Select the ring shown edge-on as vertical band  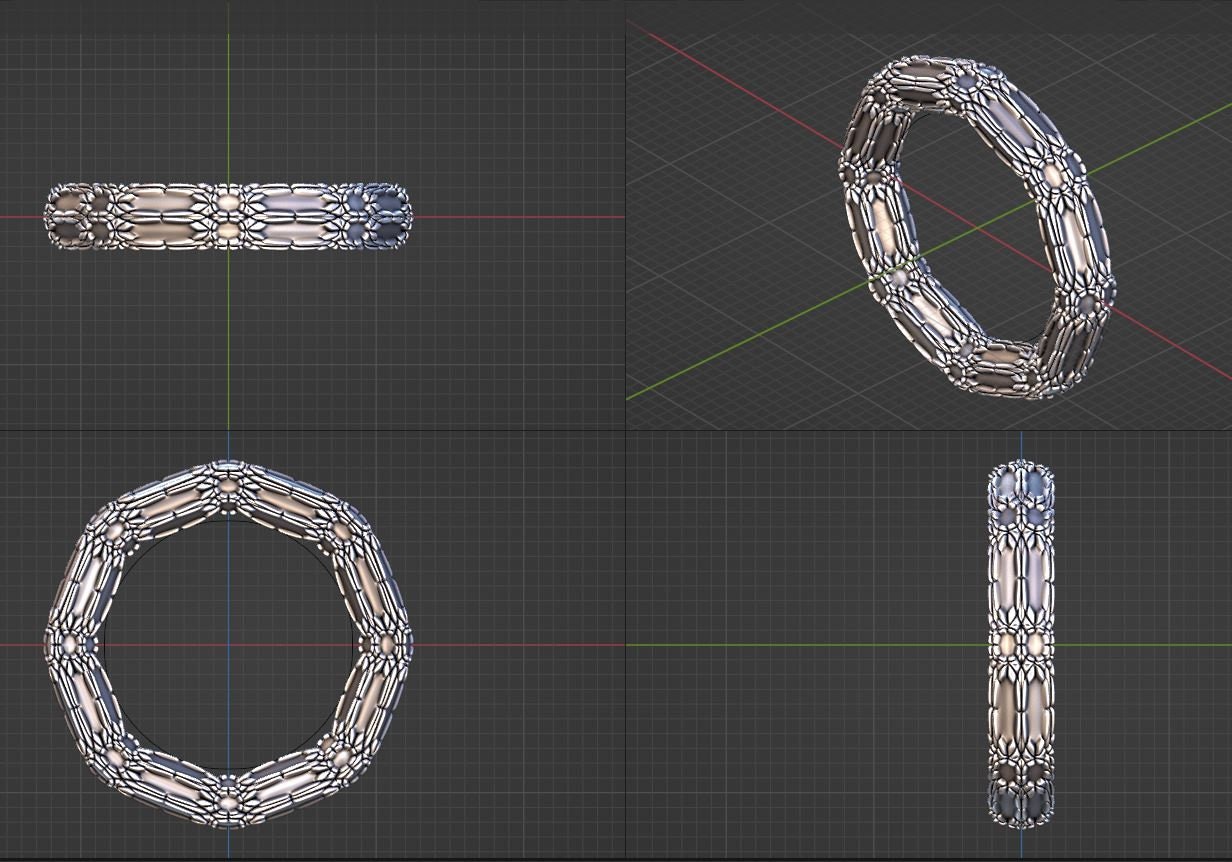click(x=1021, y=645)
